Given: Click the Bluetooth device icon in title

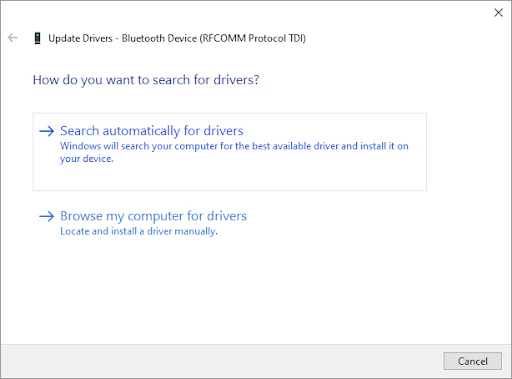Looking at the screenshot, I should (x=38, y=38).
